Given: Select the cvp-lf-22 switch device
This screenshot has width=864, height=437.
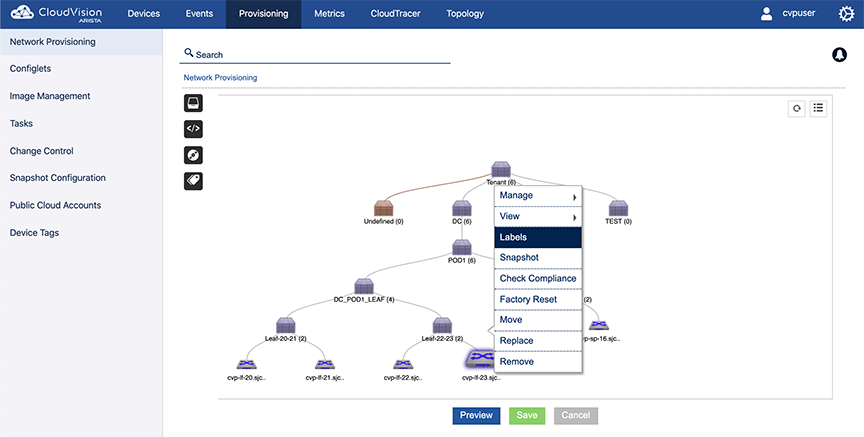Looking at the screenshot, I should pyautogui.click(x=403, y=364).
